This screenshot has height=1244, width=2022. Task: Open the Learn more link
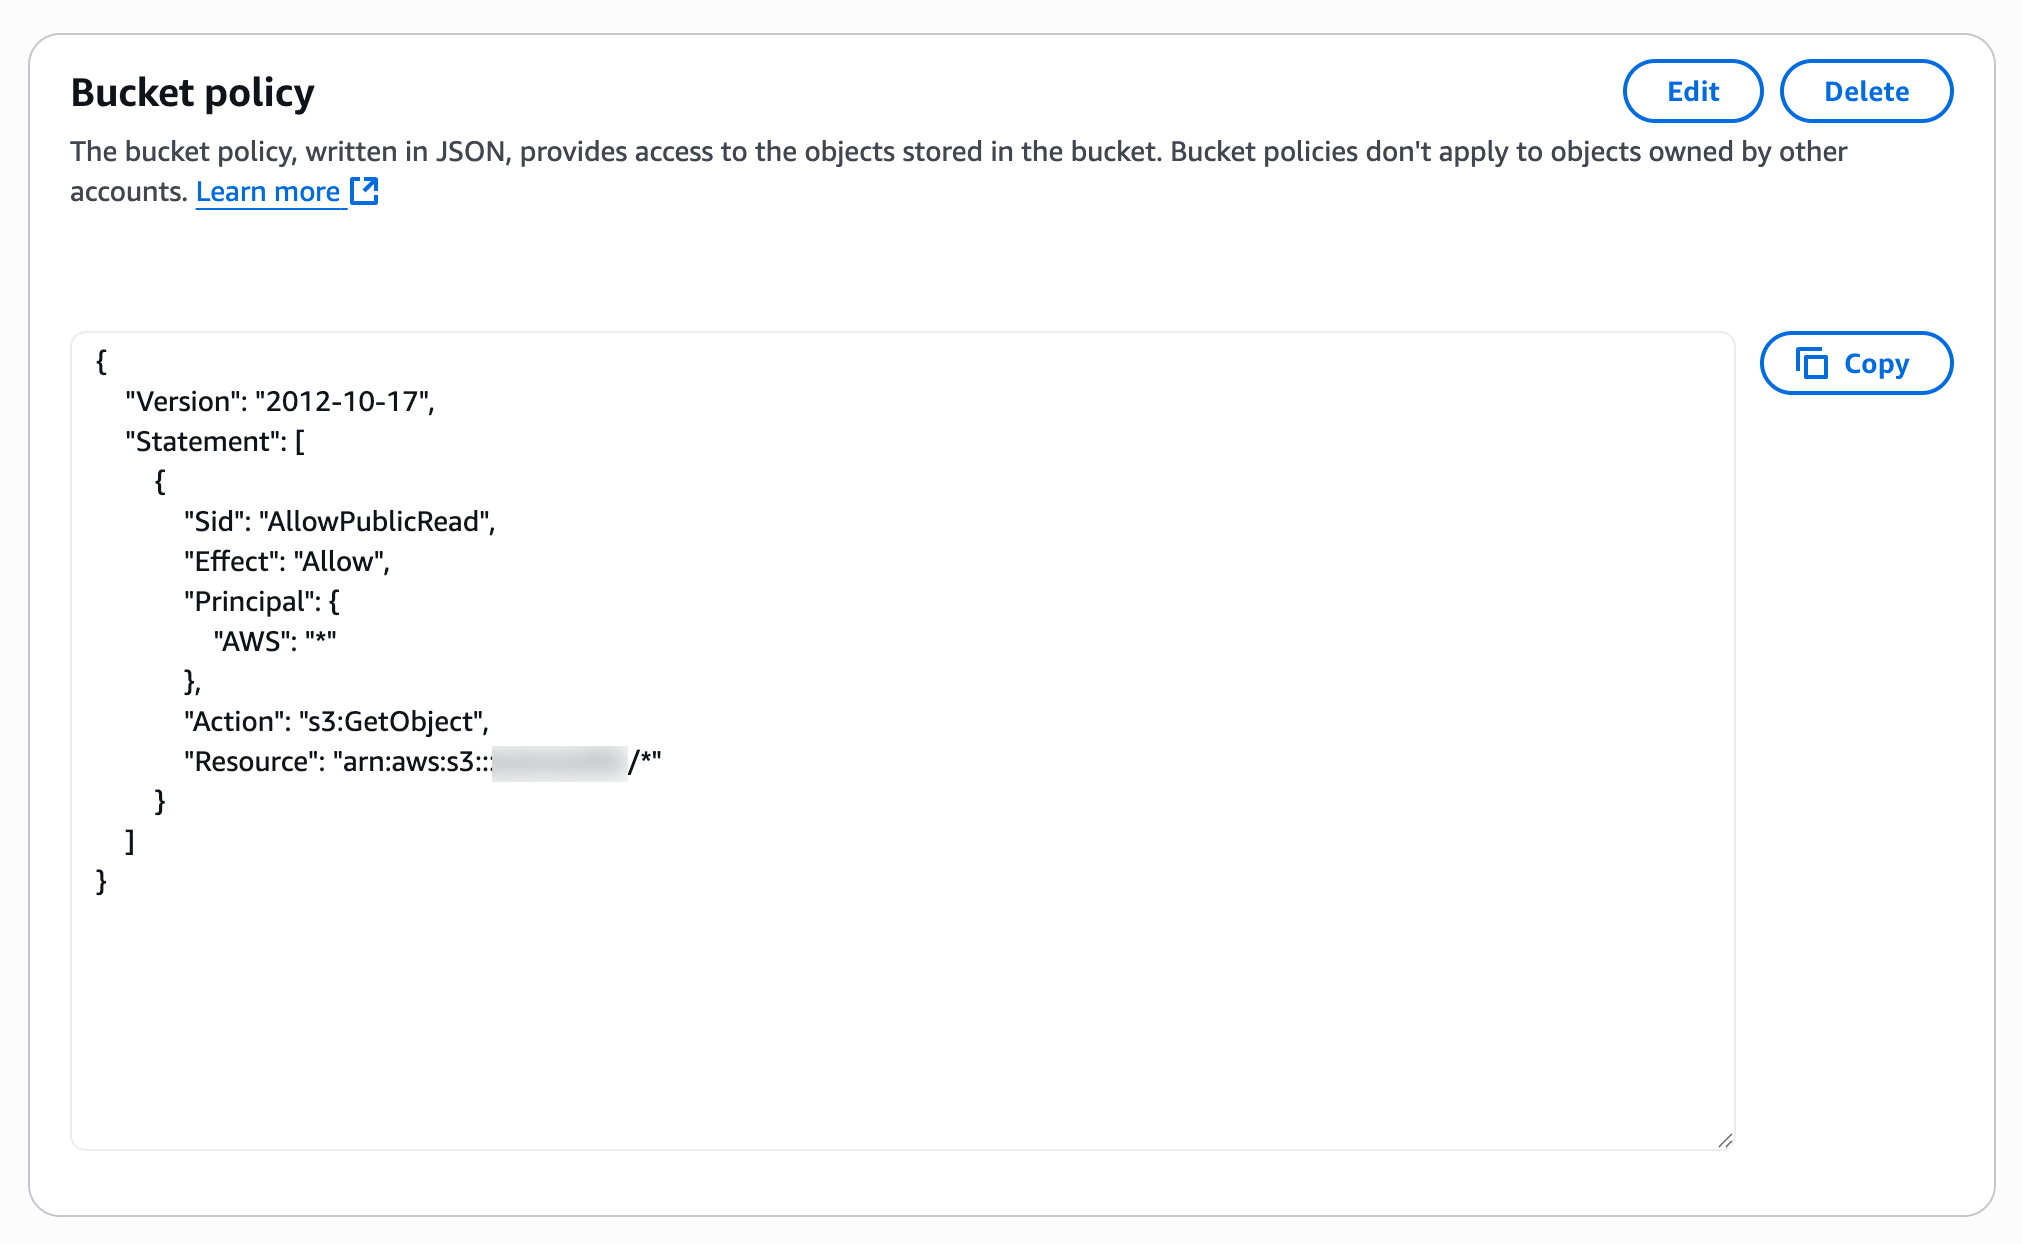click(x=268, y=192)
